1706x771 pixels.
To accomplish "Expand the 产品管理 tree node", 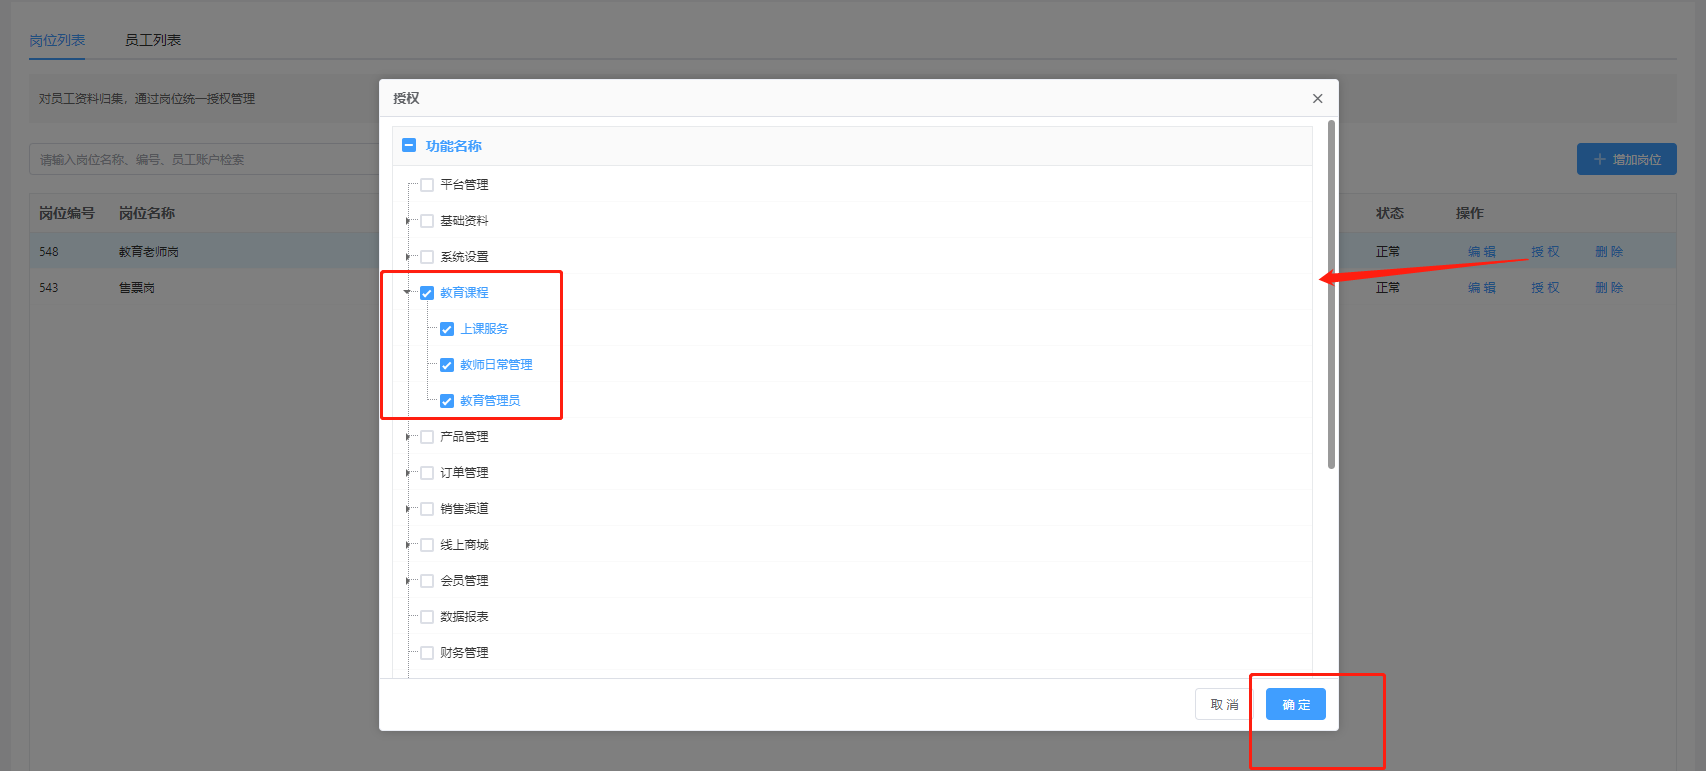I will (x=408, y=437).
